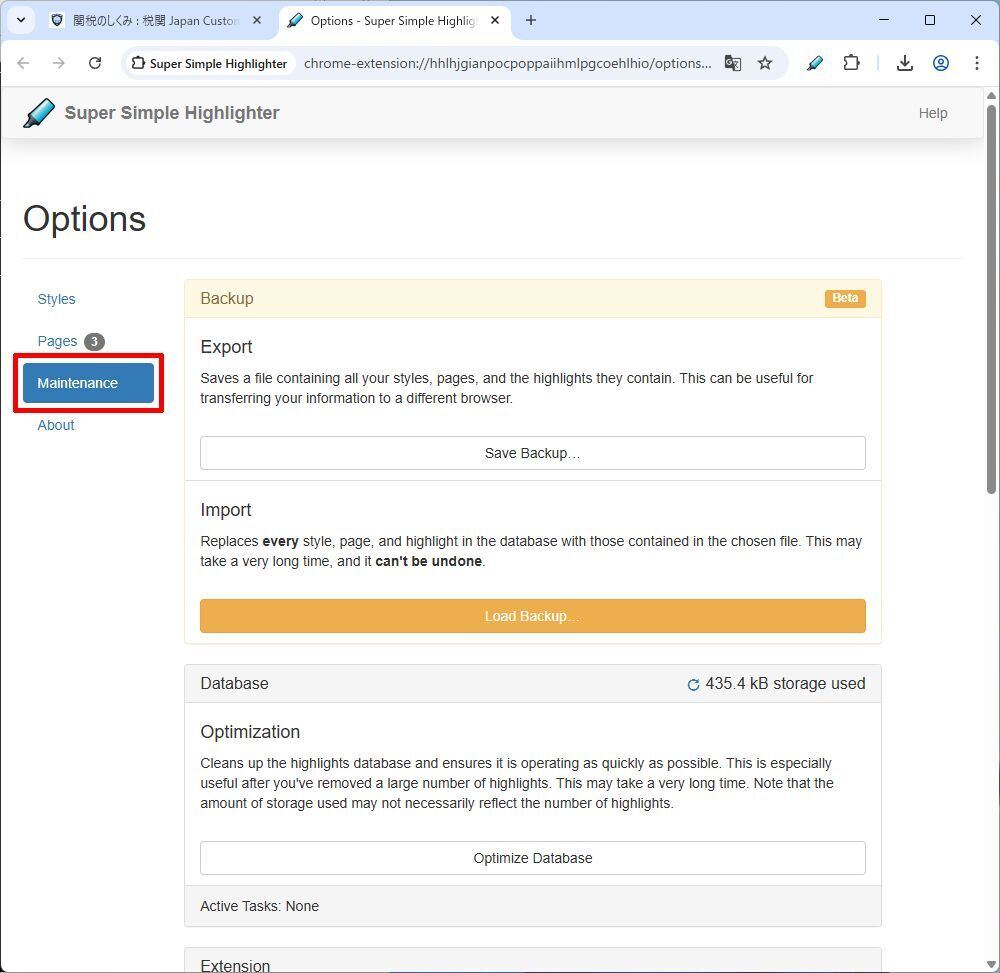
Task: Open the Downloads icon
Action: pyautogui.click(x=904, y=63)
